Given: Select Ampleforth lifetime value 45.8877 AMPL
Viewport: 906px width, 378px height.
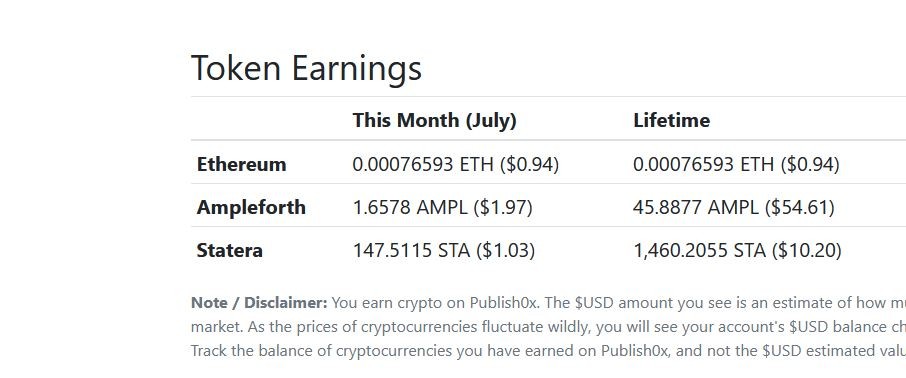Looking at the screenshot, I should 696,207.
